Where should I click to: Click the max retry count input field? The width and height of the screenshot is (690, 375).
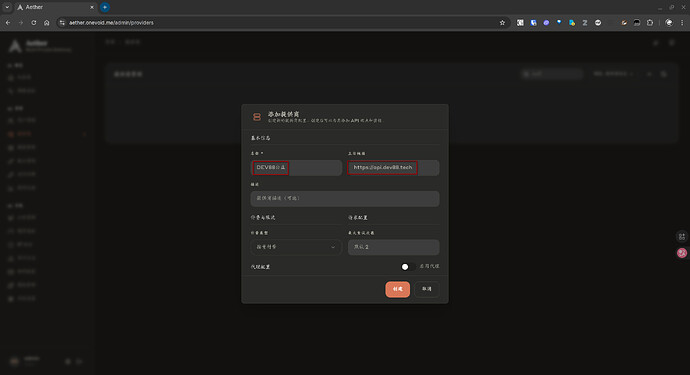[x=393, y=247]
